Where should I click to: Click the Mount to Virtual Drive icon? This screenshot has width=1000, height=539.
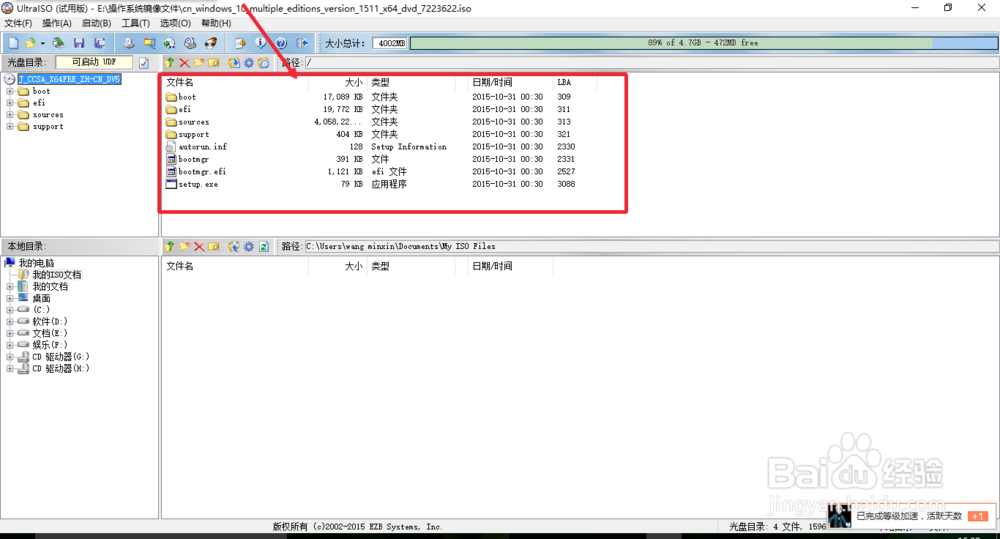190,43
